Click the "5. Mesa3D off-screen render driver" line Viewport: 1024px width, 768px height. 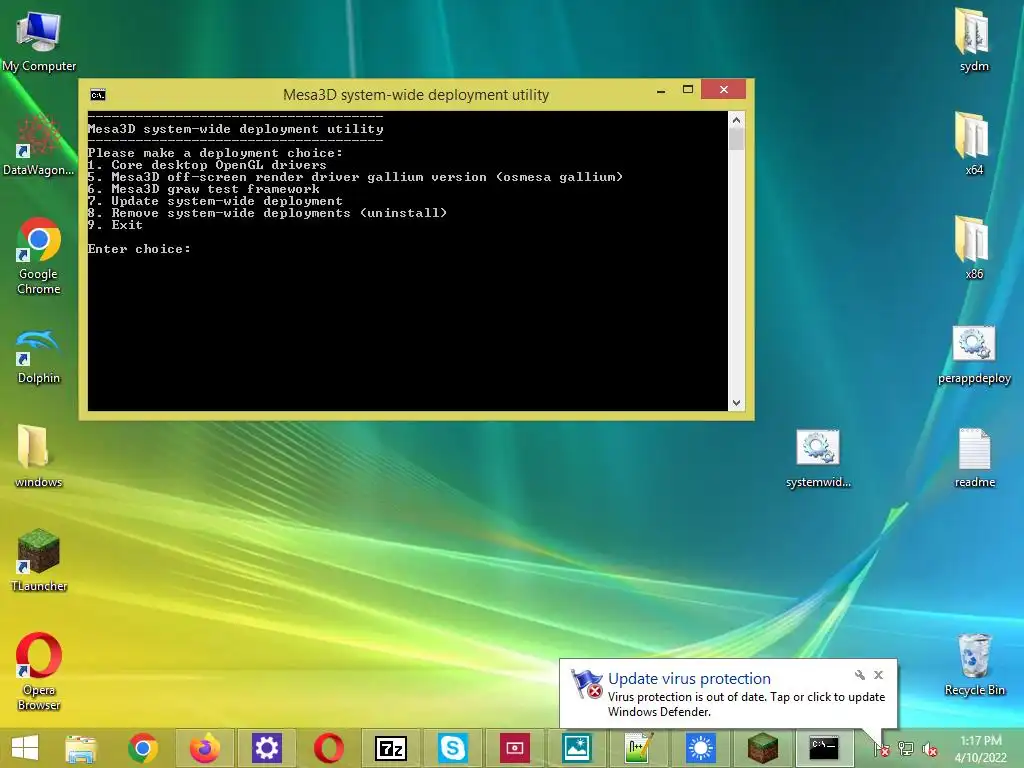[355, 177]
